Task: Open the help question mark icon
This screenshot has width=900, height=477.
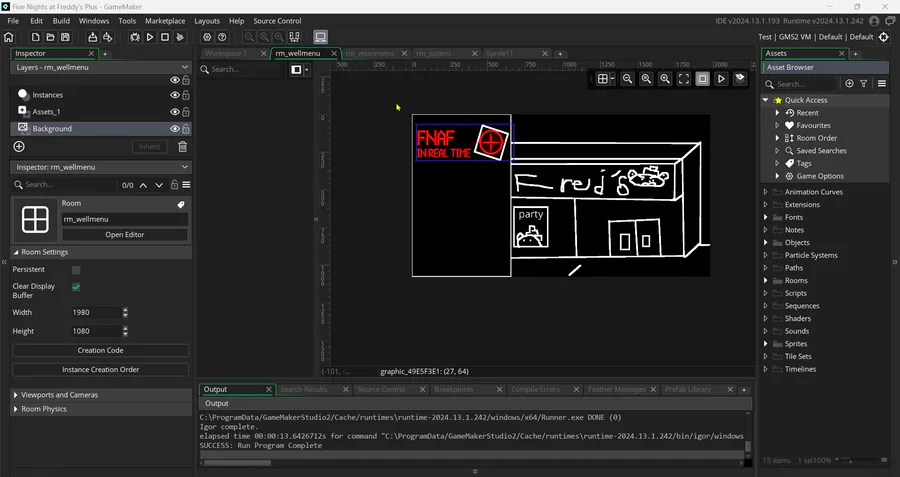Action: [x=222, y=37]
